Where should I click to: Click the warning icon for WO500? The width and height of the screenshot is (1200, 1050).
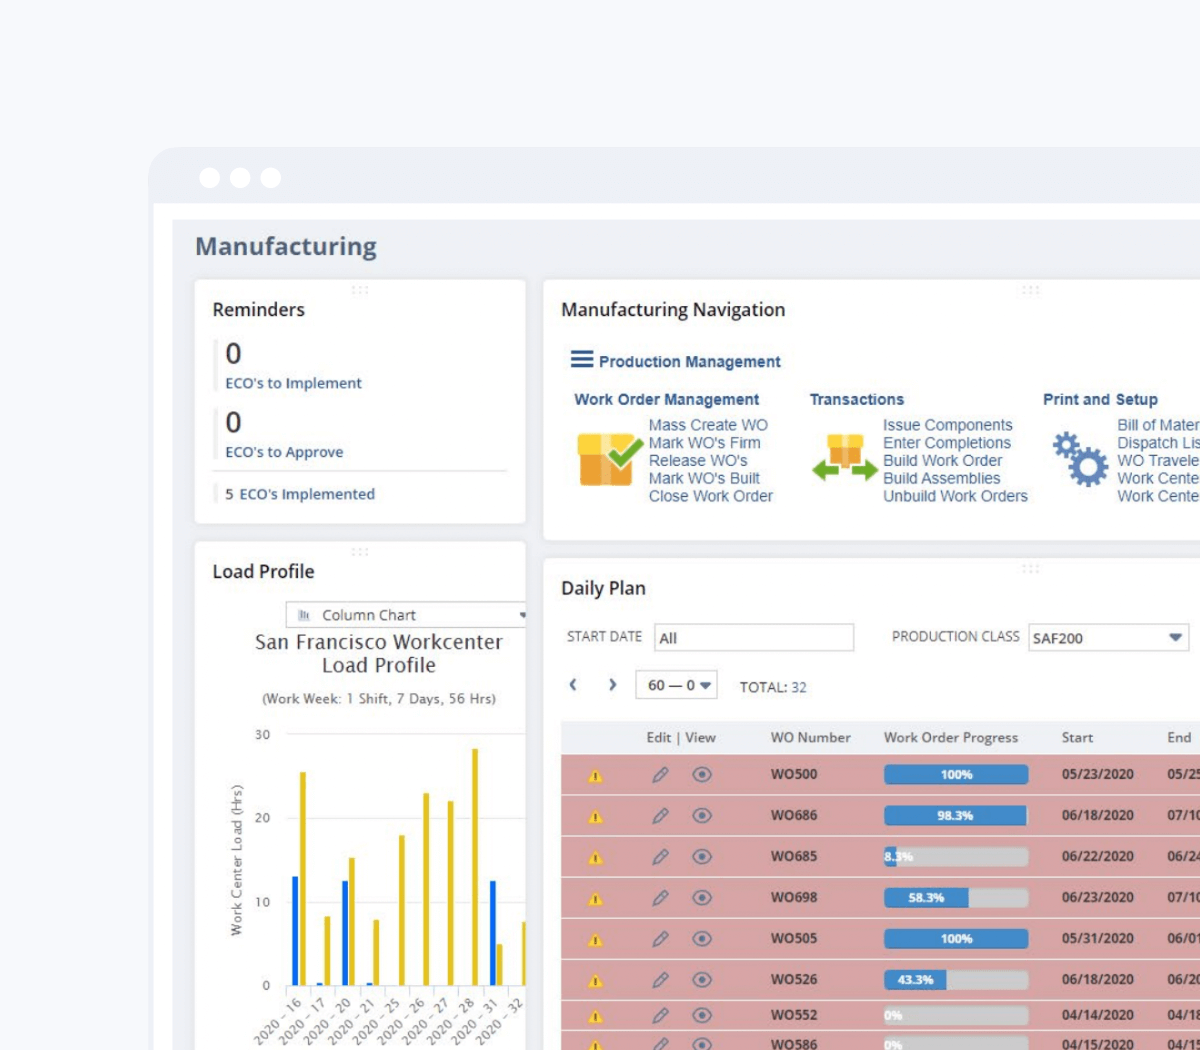pyautogui.click(x=595, y=776)
